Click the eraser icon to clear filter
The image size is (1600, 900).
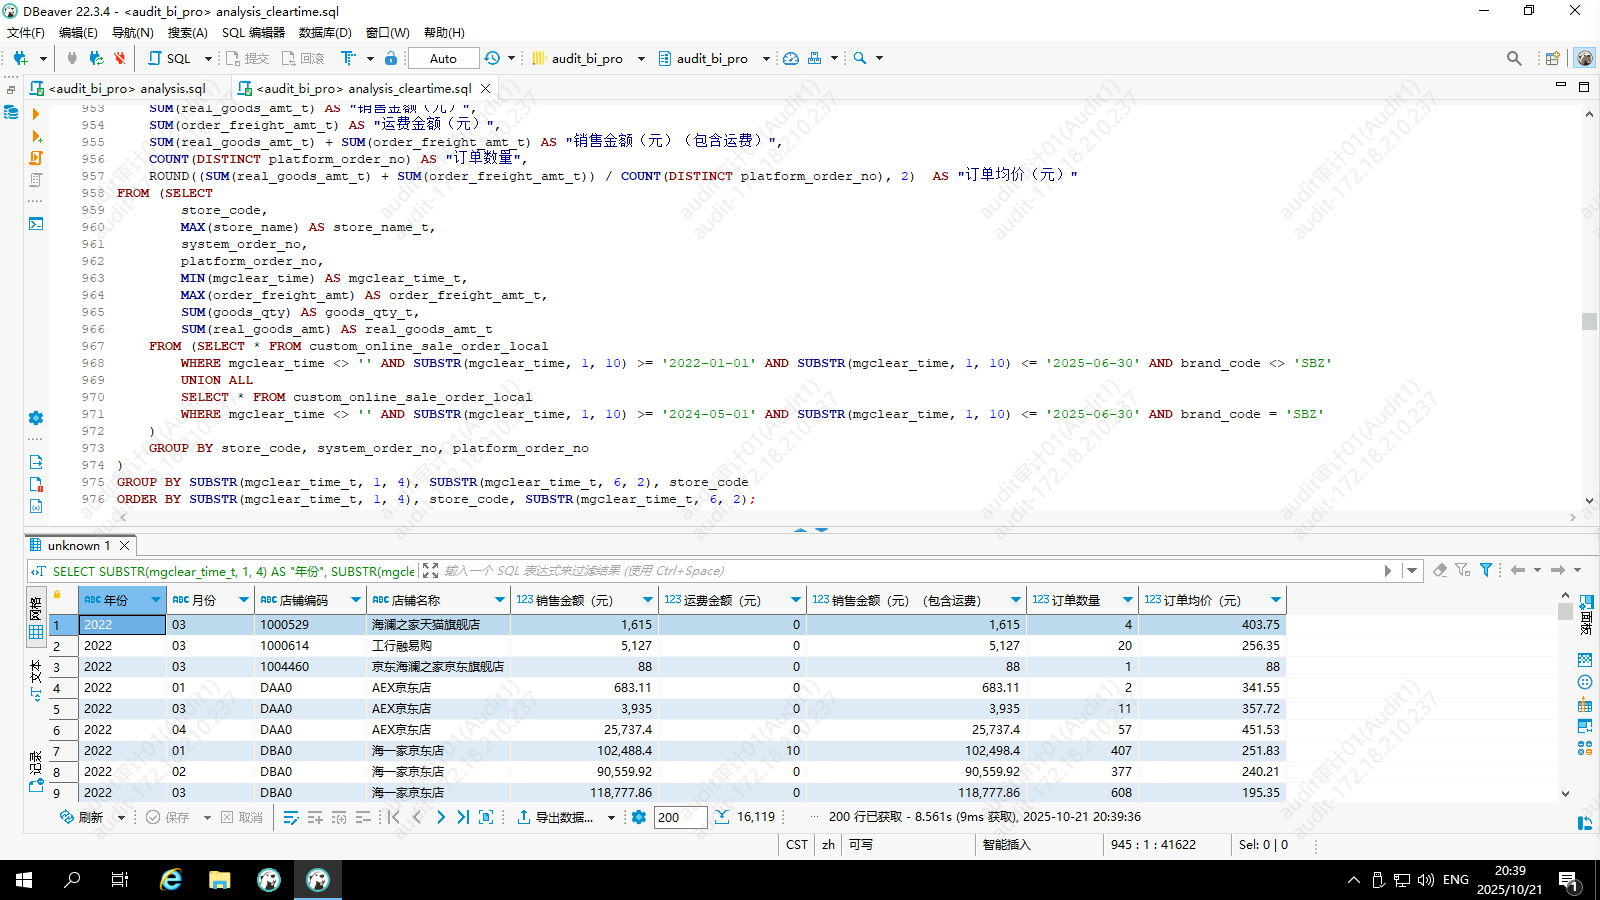(1440, 570)
